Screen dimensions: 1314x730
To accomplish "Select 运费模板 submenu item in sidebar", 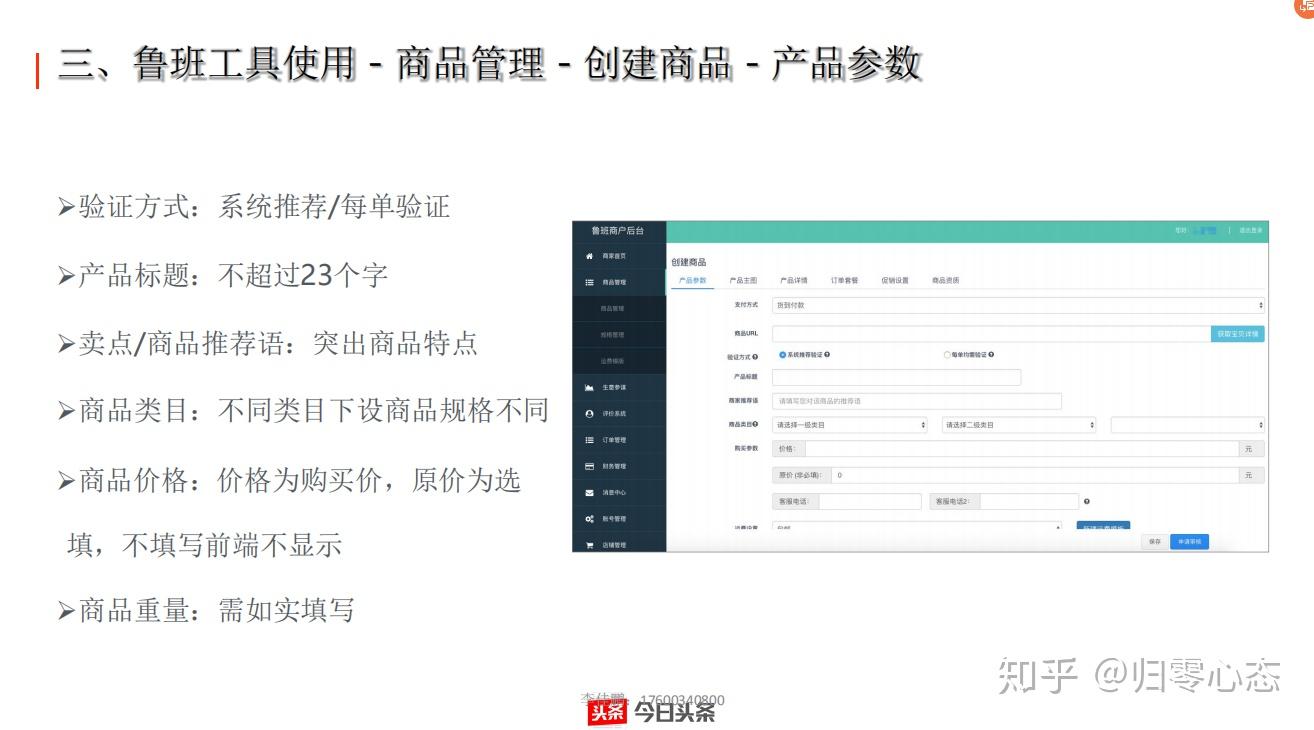I will pyautogui.click(x=612, y=361).
